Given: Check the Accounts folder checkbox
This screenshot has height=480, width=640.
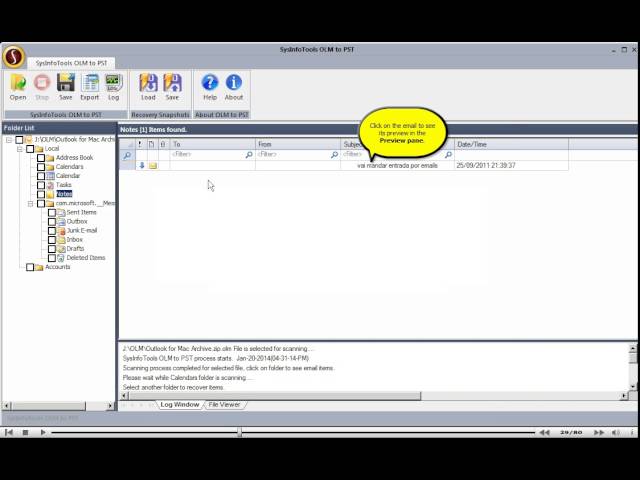Looking at the screenshot, I should (x=30, y=267).
